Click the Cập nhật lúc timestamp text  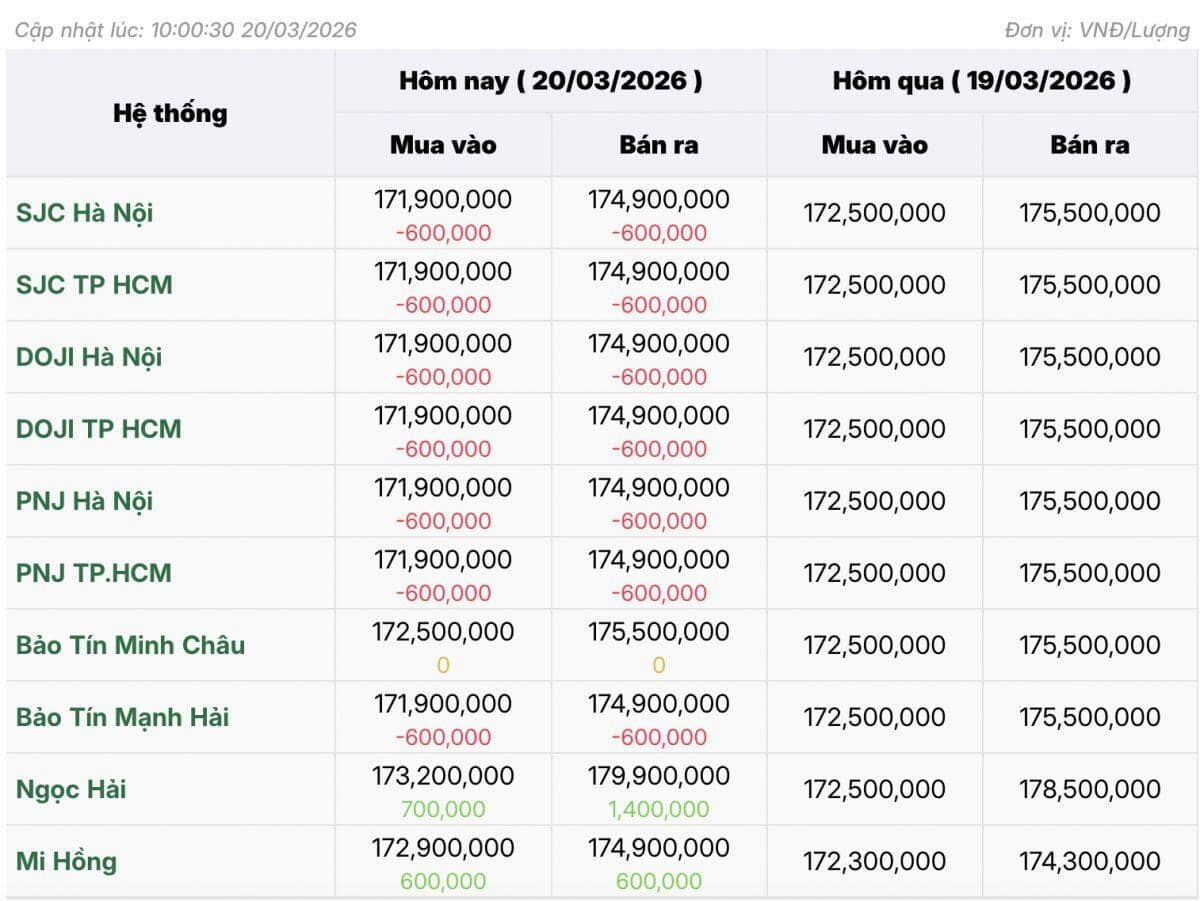click(x=185, y=30)
